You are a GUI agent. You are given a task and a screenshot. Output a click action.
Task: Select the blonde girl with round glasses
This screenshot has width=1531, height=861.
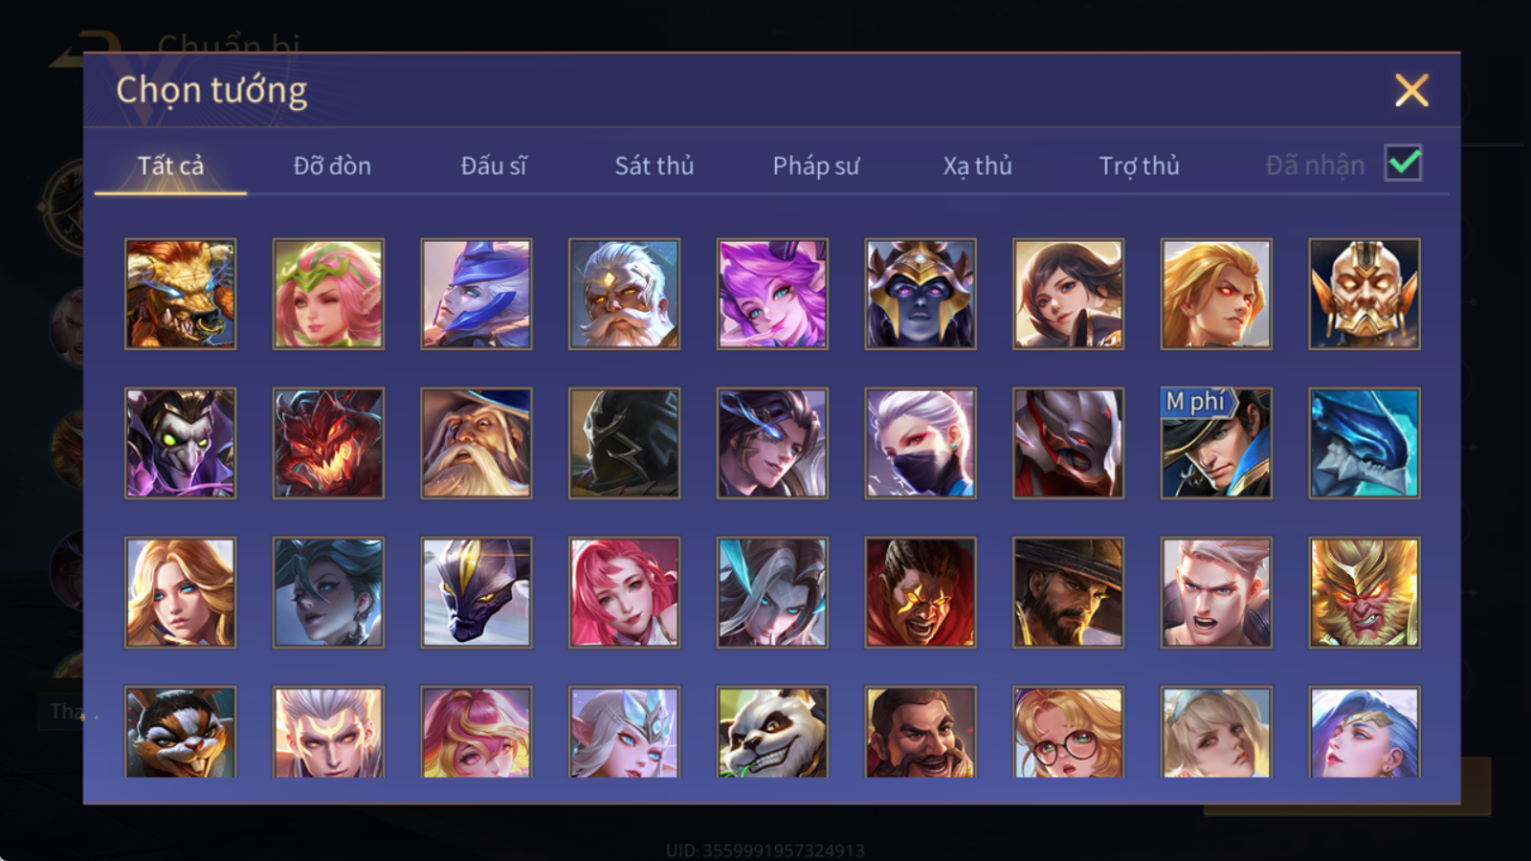click(x=1068, y=732)
